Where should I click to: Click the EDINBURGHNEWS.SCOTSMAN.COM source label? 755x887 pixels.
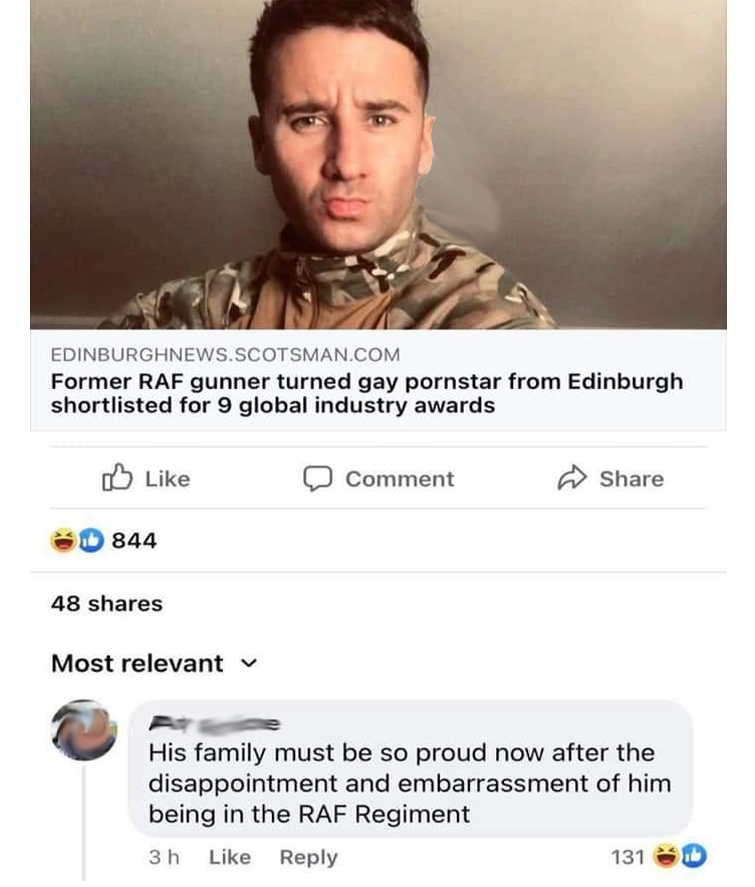225,354
